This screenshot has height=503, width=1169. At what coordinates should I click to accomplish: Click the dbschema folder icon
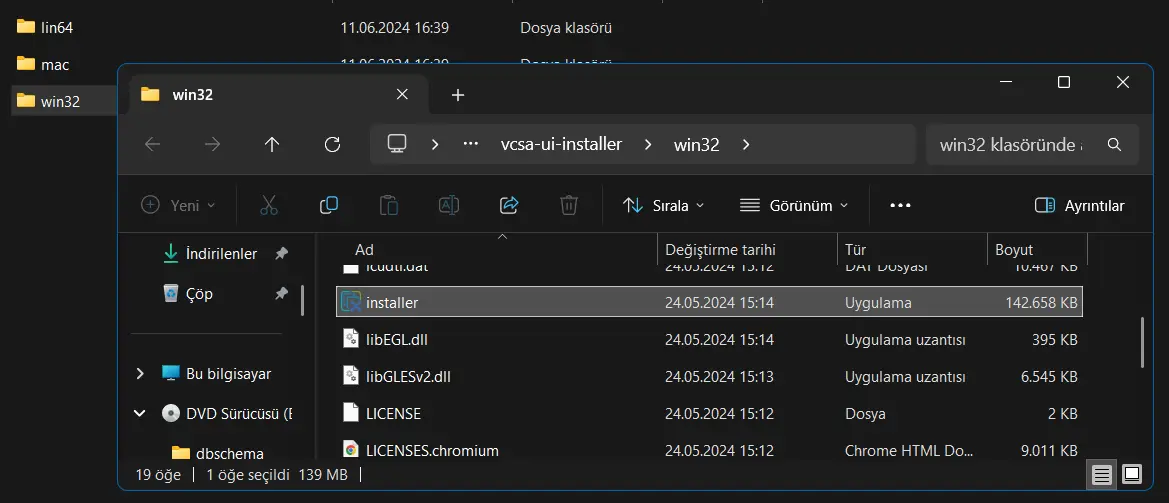[x=180, y=453]
